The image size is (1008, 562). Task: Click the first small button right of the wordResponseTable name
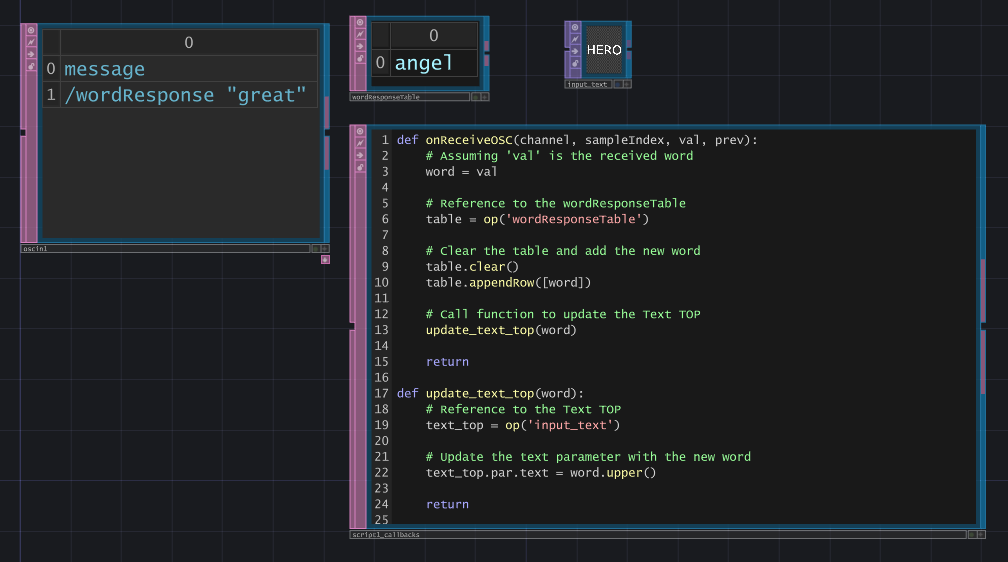[474, 98]
